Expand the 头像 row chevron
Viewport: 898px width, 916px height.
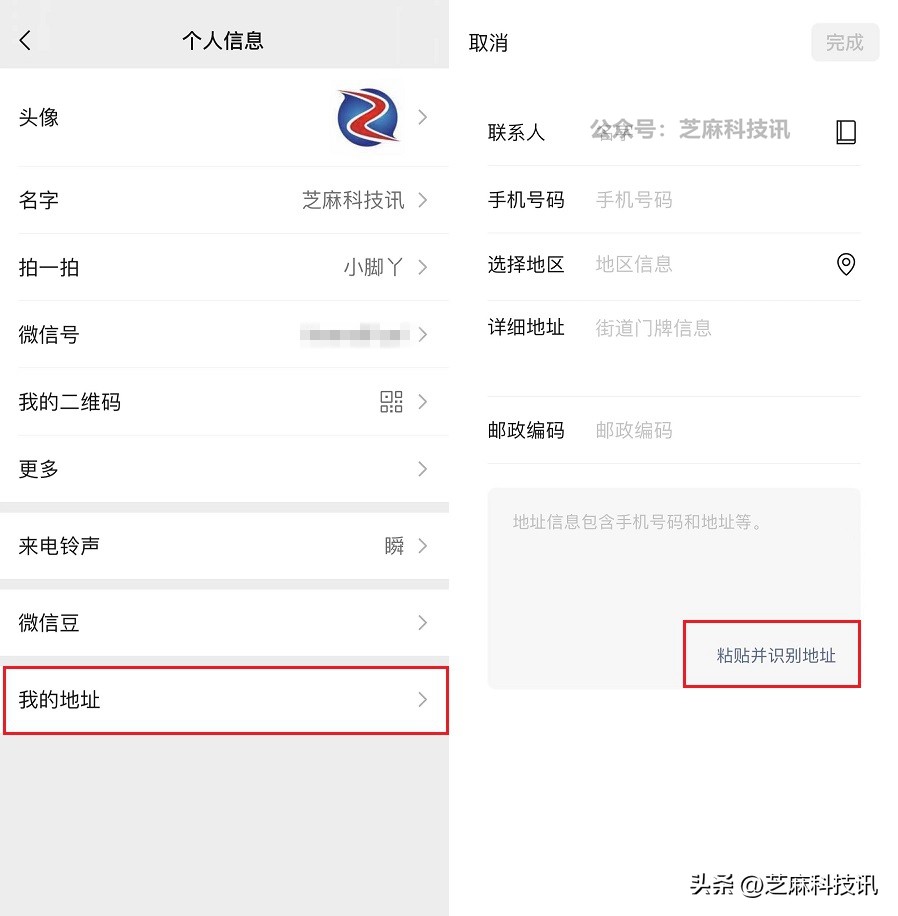(x=423, y=117)
